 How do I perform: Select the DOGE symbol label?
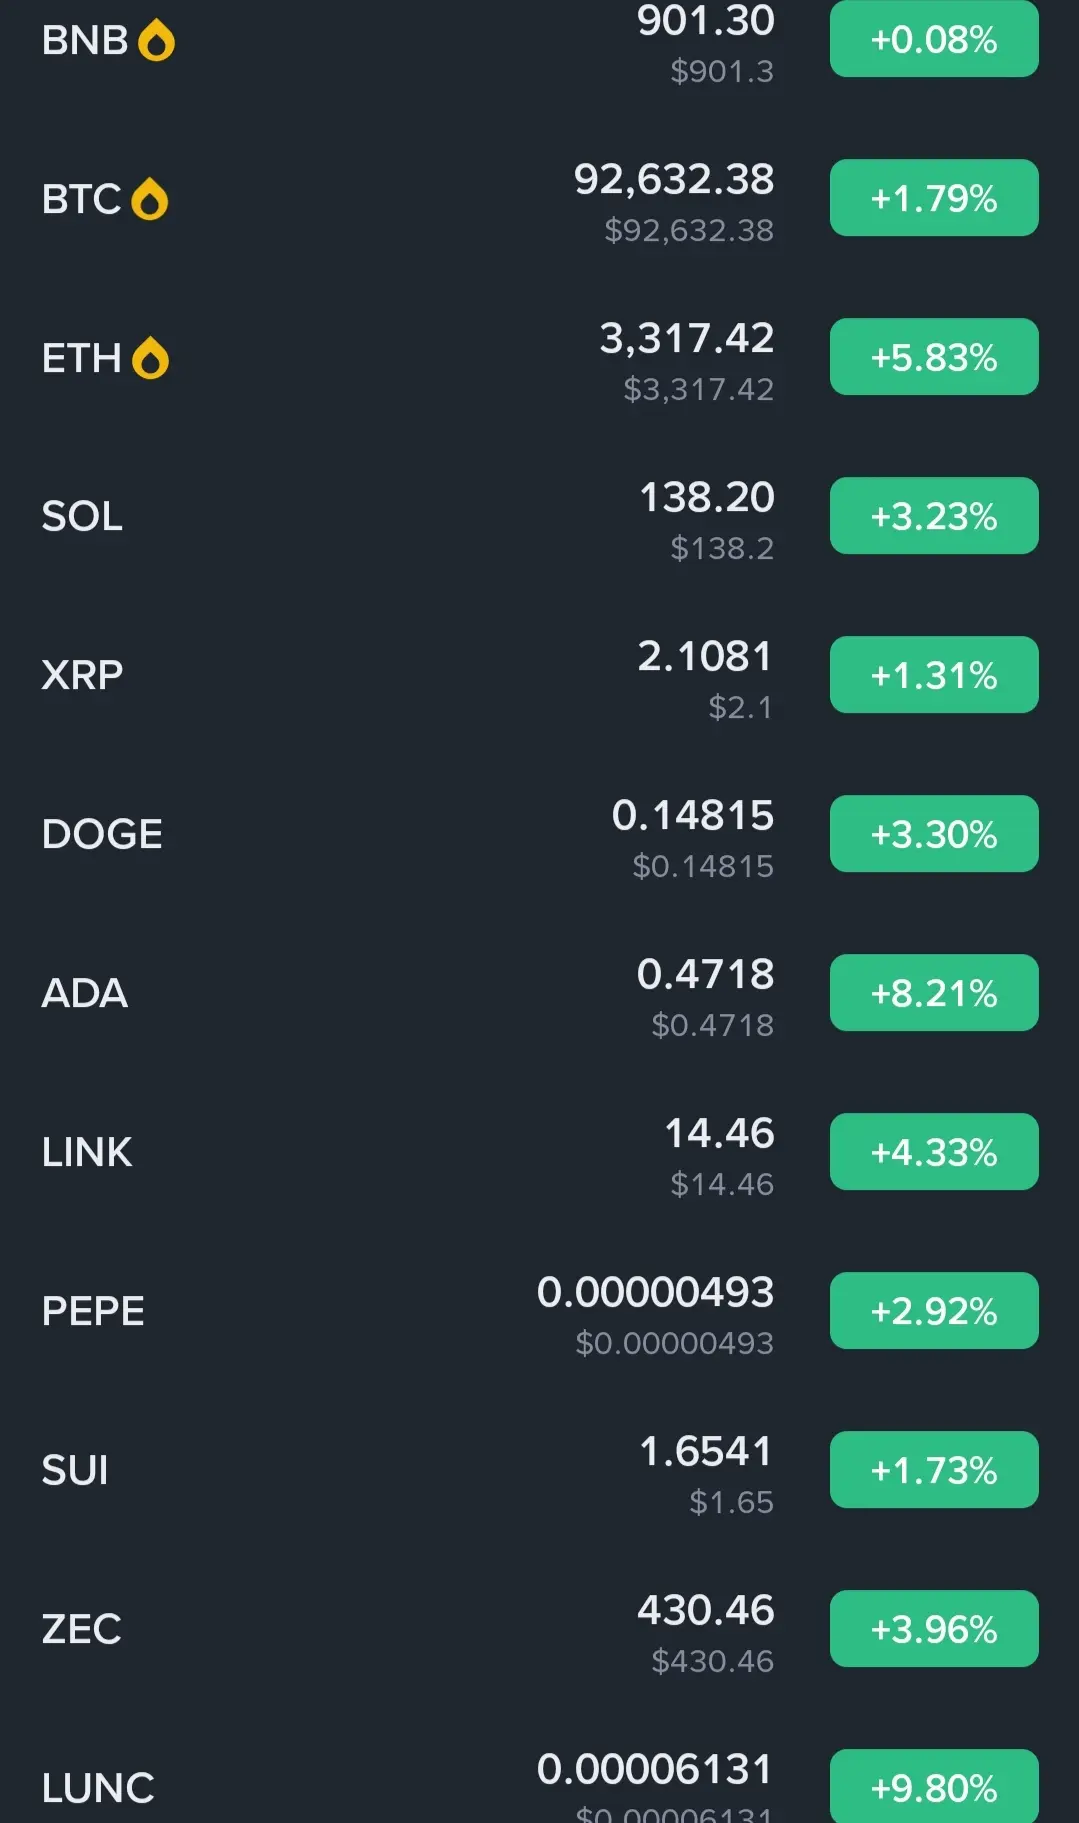click(x=102, y=834)
